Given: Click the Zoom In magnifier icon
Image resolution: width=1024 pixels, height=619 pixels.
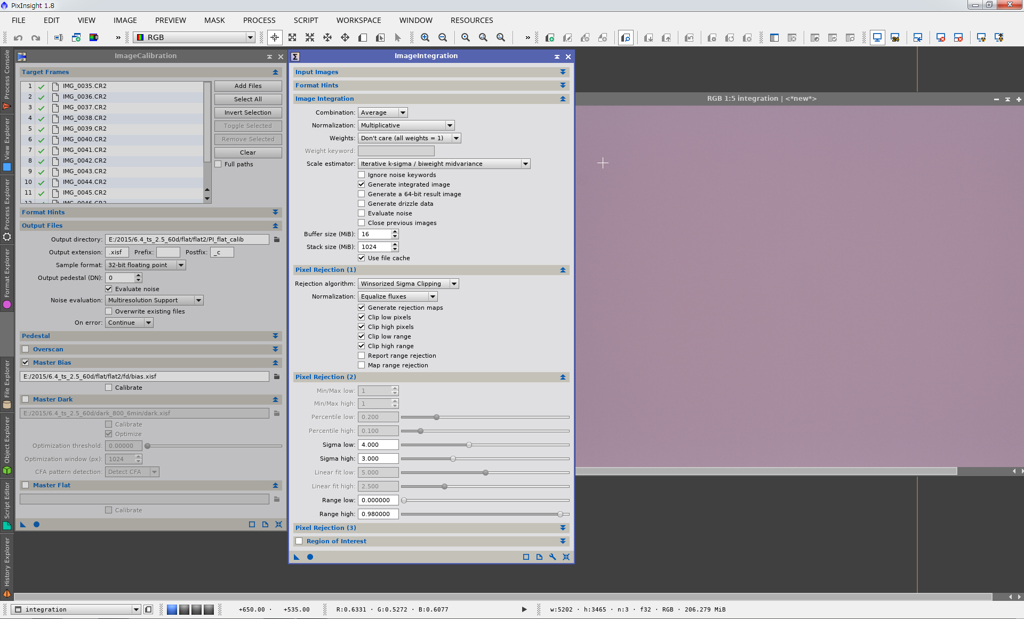Looking at the screenshot, I should point(425,38).
